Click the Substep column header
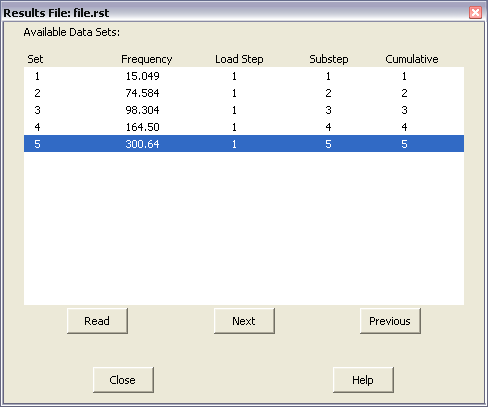488x407 pixels. click(x=329, y=59)
